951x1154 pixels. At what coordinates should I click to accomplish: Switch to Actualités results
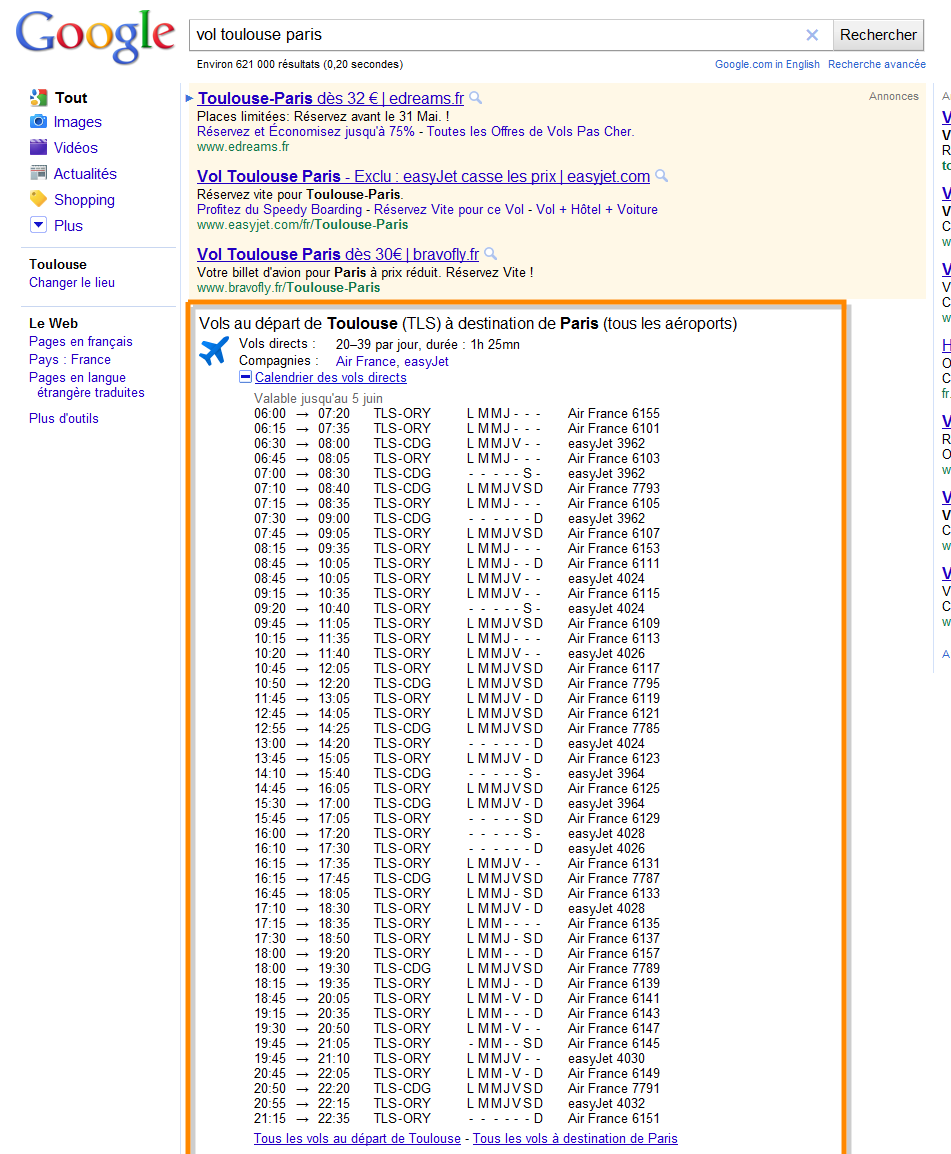click(85, 174)
